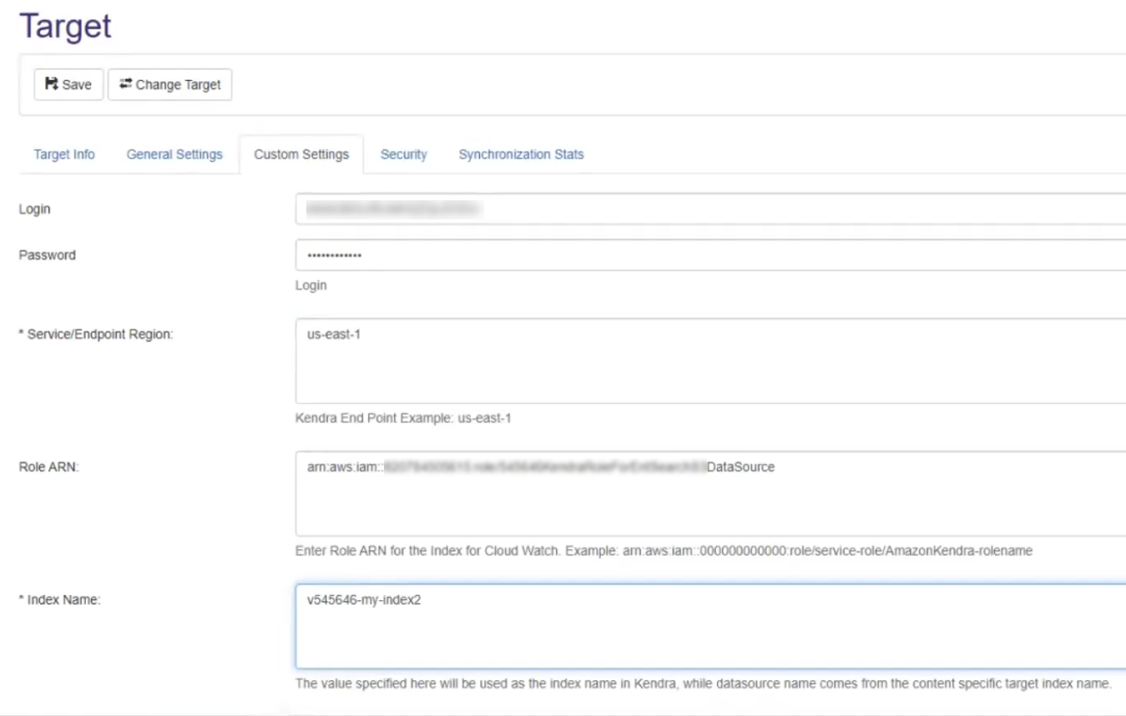This screenshot has height=716, width=1126.
Task: Open the Target Info tab
Action: [64, 155]
